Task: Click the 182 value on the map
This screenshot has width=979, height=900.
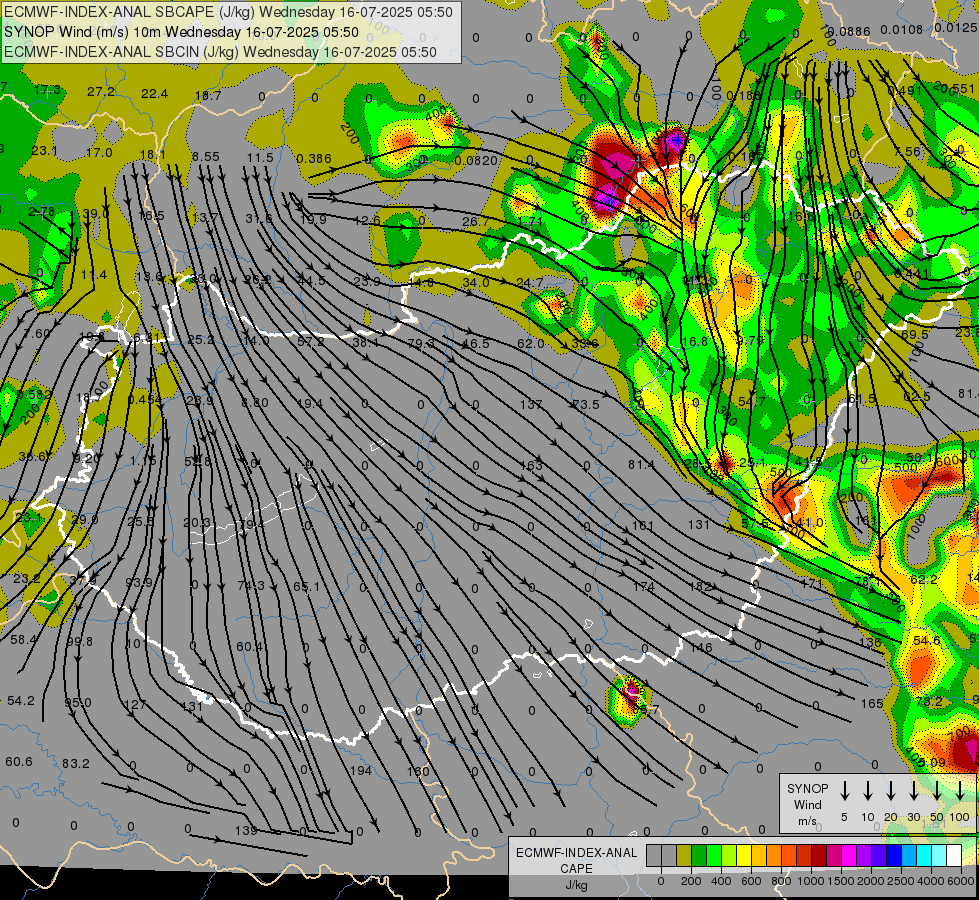Action: (x=700, y=586)
